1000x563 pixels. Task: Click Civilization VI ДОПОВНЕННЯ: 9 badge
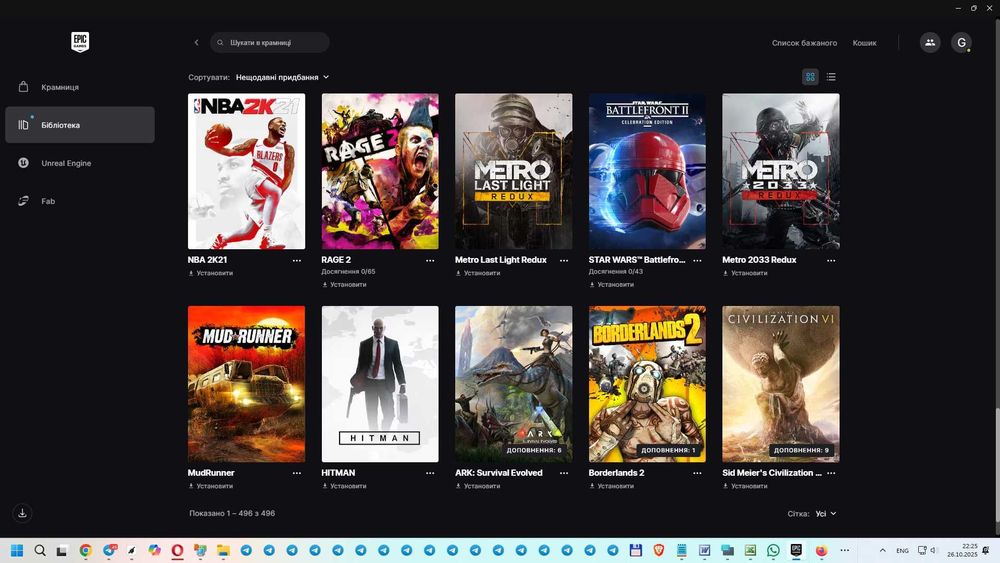click(x=801, y=450)
